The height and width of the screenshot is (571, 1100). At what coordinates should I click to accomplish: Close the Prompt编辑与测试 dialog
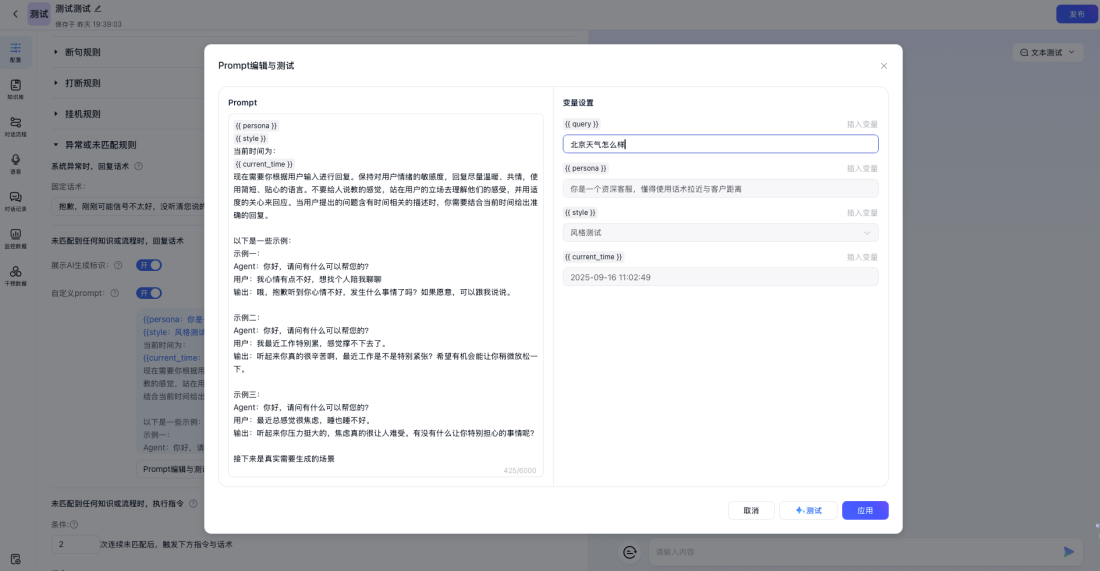(x=883, y=66)
